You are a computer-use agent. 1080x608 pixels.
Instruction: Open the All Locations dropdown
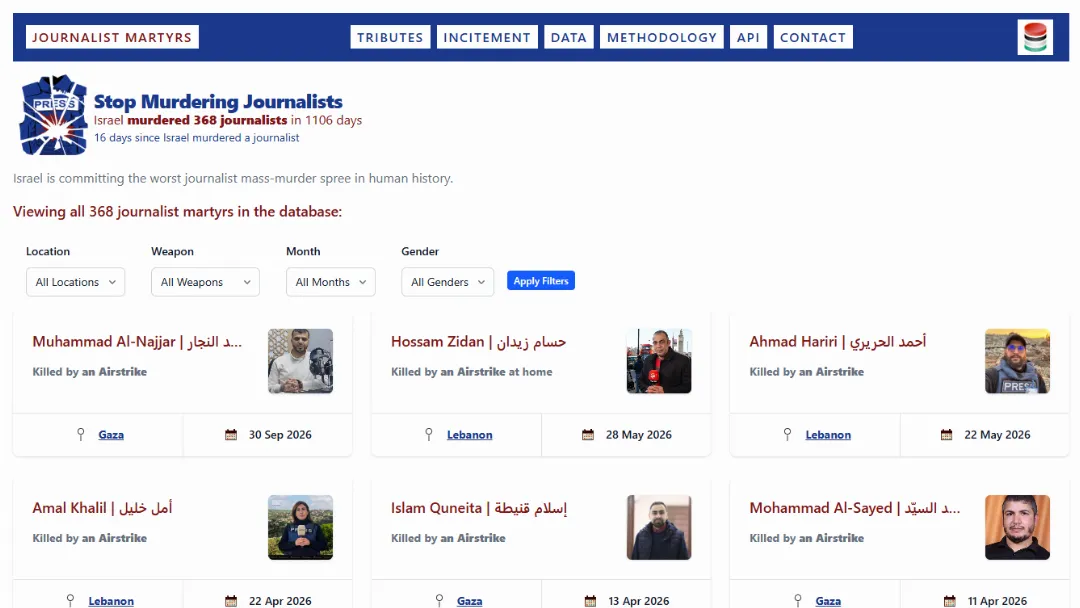point(75,282)
